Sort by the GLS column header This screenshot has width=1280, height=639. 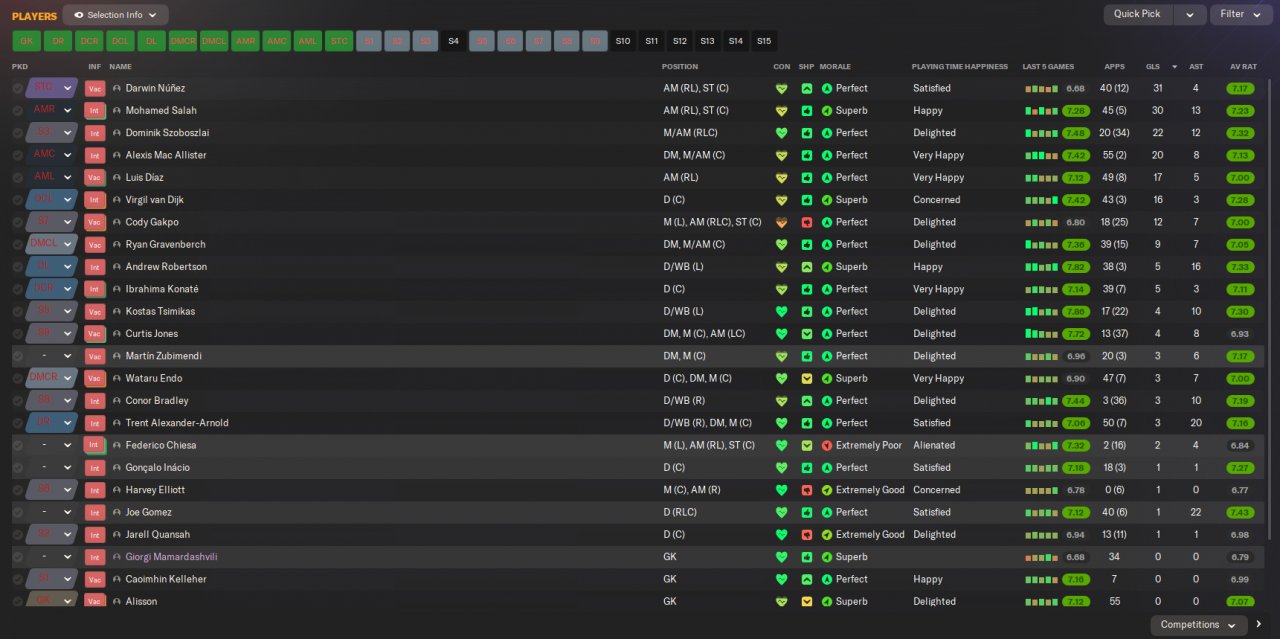(x=1152, y=66)
